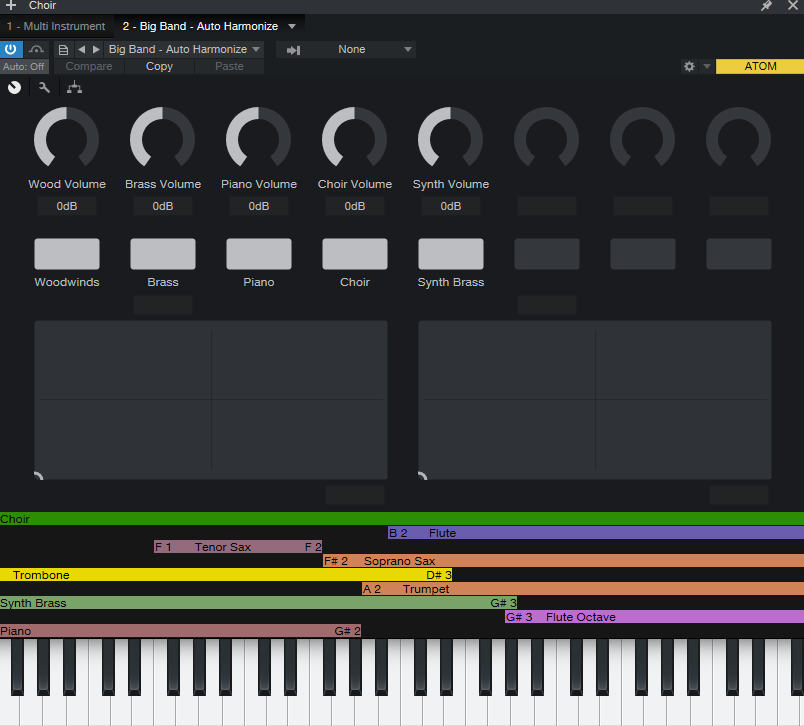The image size is (804, 726).
Task: Click inside the left XY pad
Action: click(x=211, y=400)
